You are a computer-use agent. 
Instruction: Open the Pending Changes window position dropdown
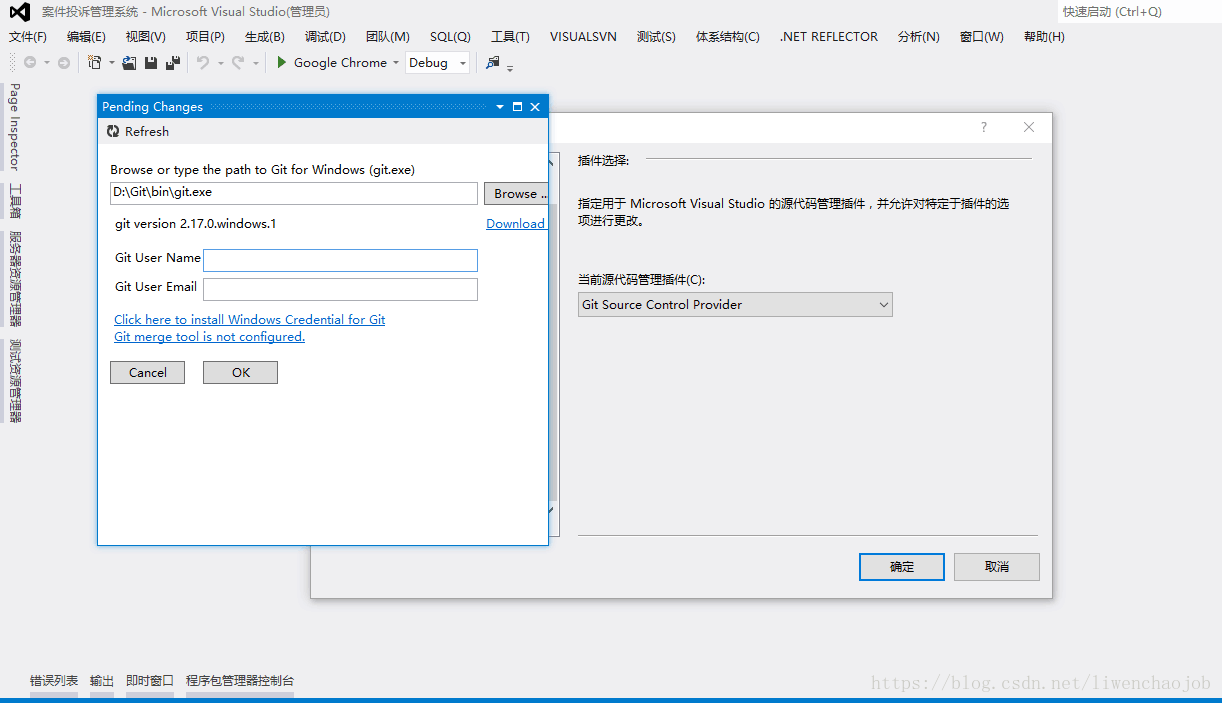tap(500, 106)
